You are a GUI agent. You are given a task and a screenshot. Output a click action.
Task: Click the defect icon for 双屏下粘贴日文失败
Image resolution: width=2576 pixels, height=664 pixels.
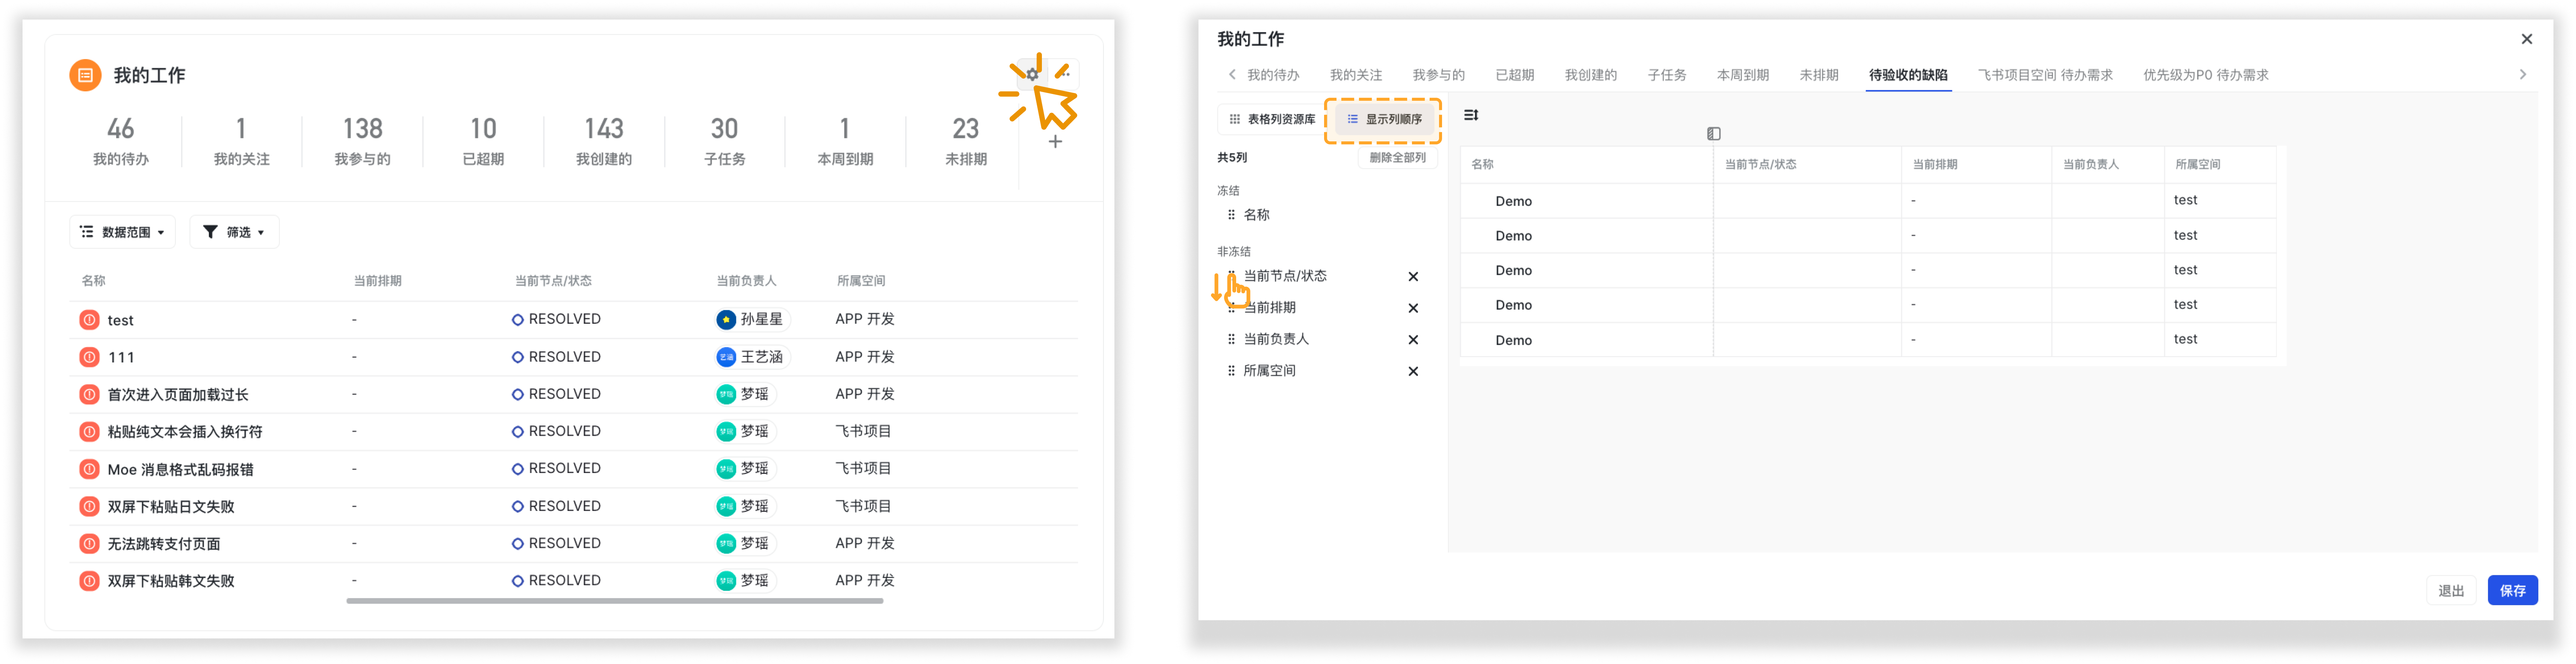[x=89, y=506]
